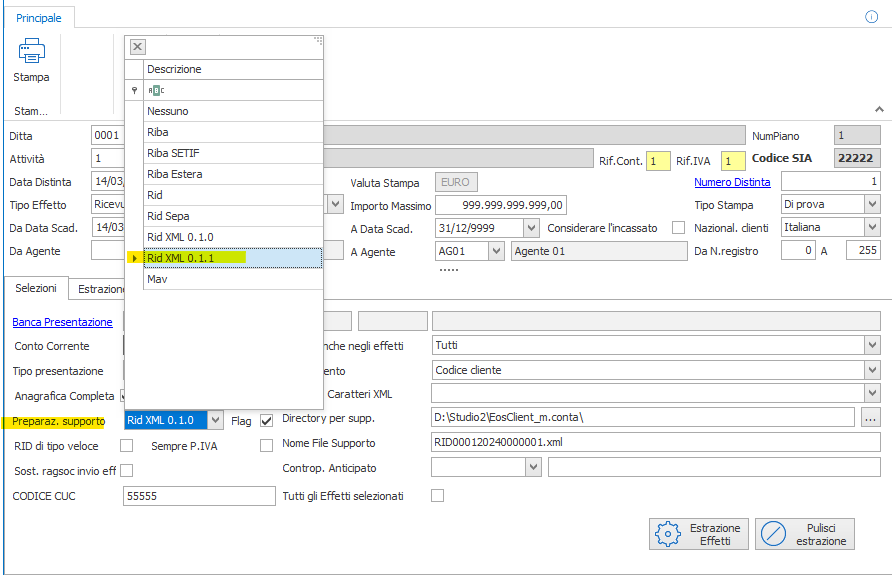Choose Rid Sepa option
This screenshot has height=575, width=892.
coord(233,216)
